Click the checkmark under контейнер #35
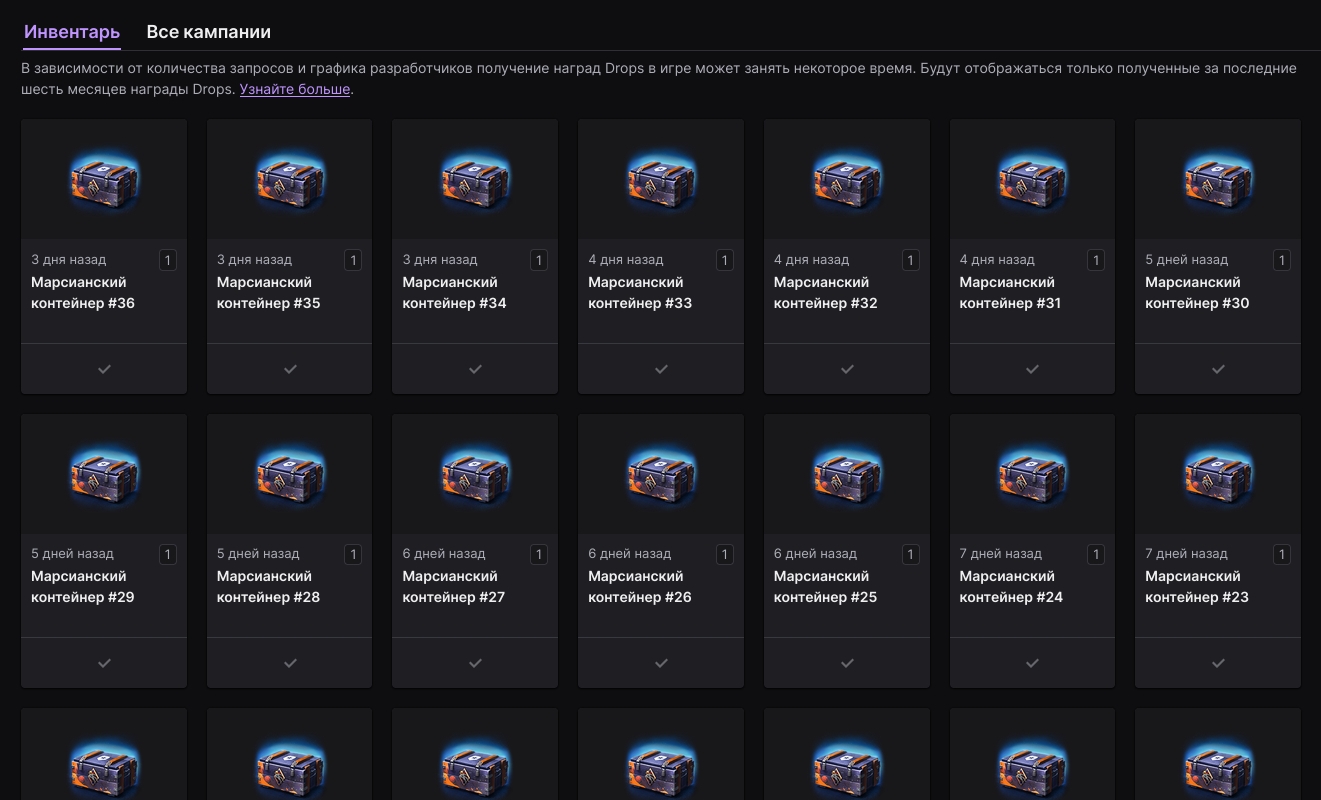The height and width of the screenshot is (800, 1321). click(x=290, y=369)
